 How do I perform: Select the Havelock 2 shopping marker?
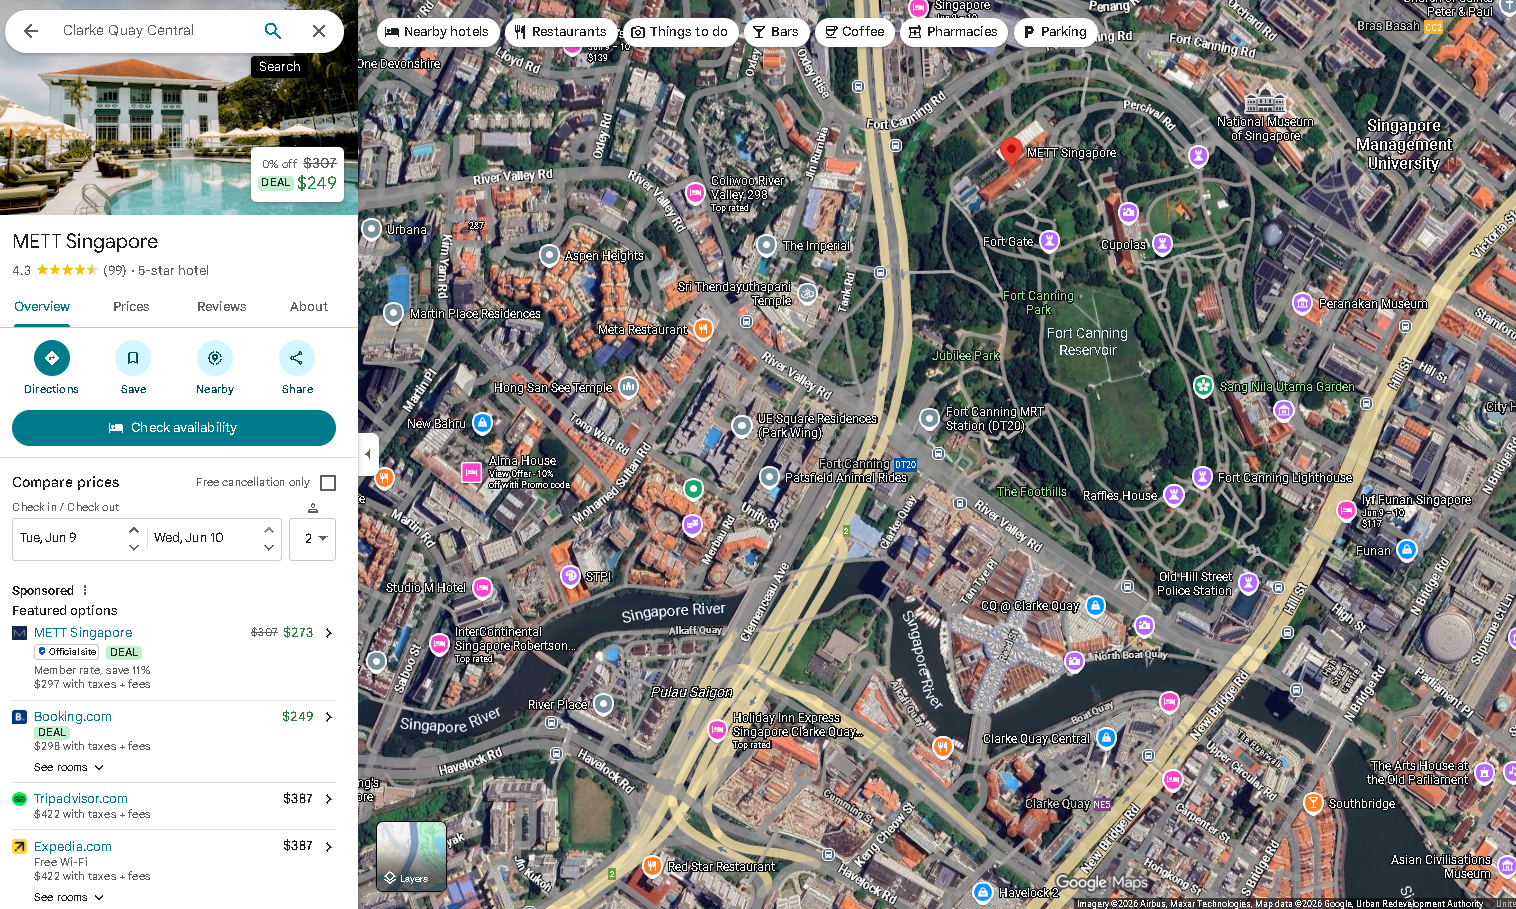pos(983,892)
